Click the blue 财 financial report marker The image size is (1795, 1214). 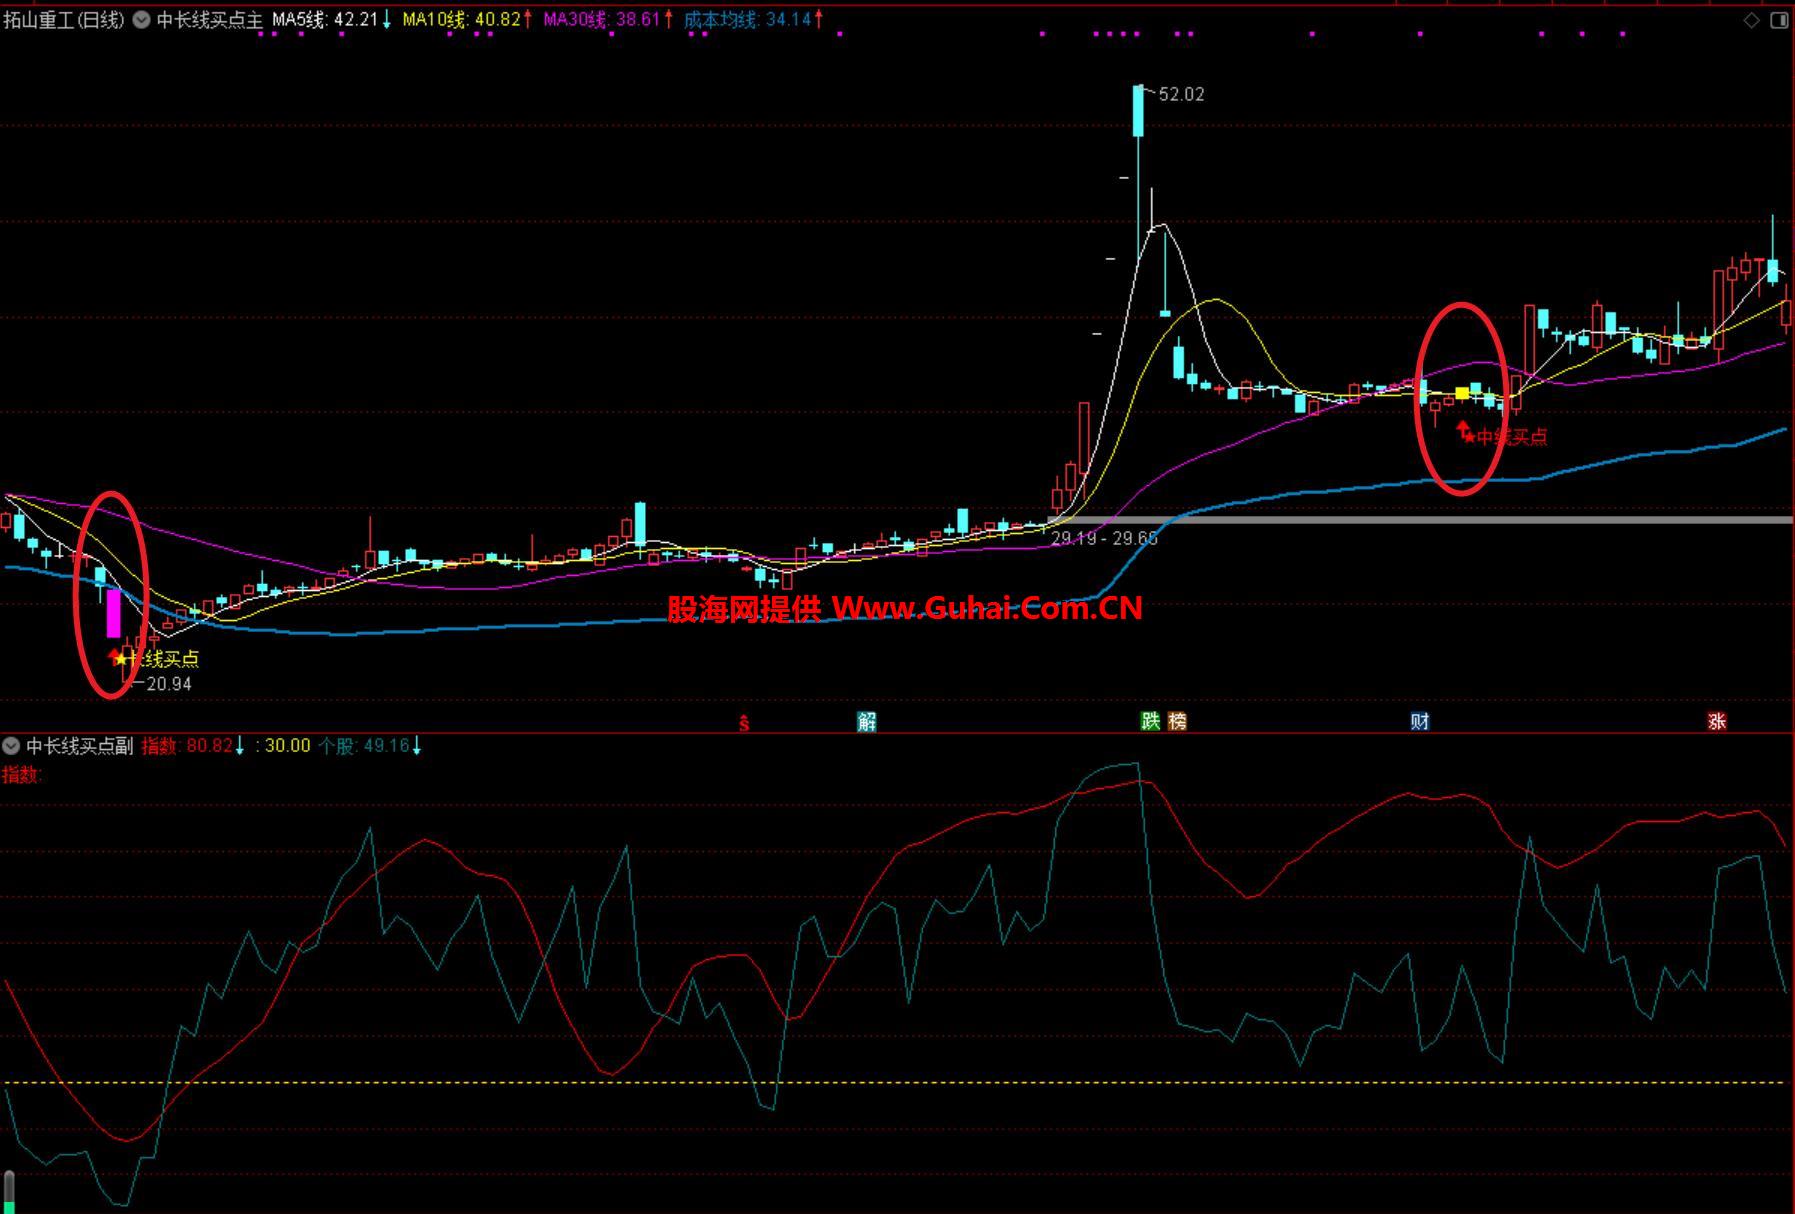click(x=1420, y=722)
